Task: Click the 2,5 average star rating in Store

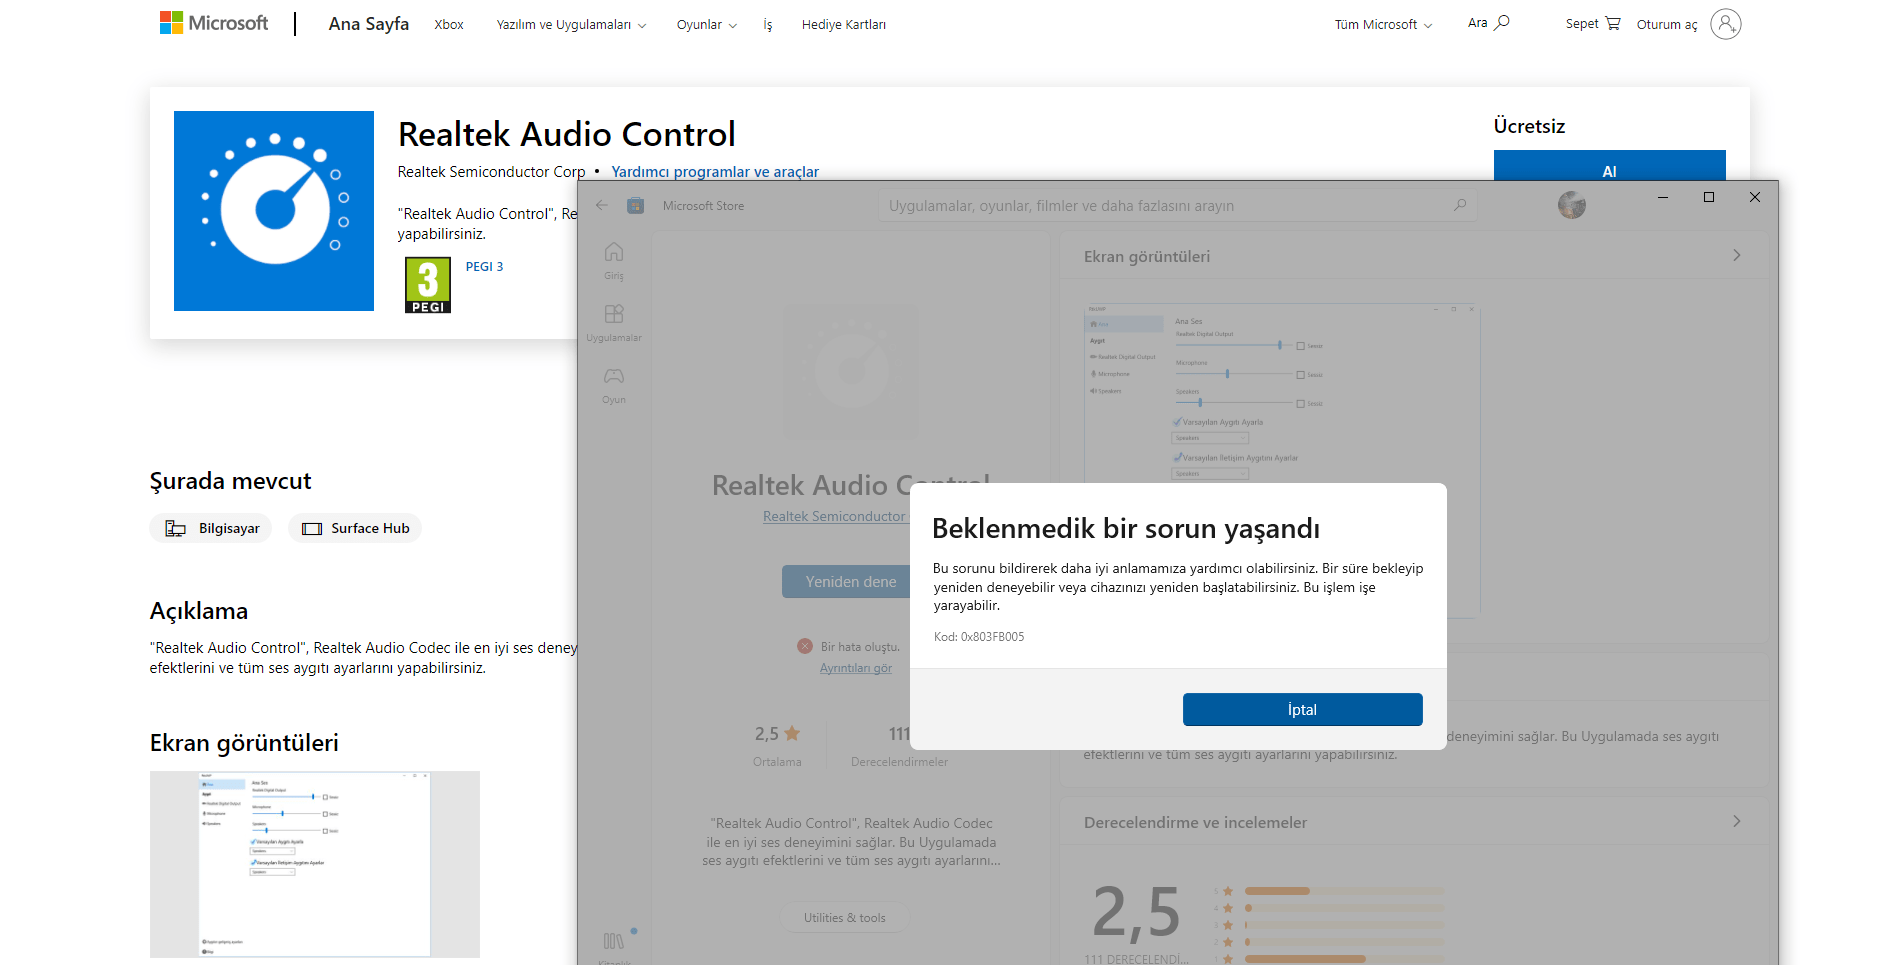Action: click(777, 733)
